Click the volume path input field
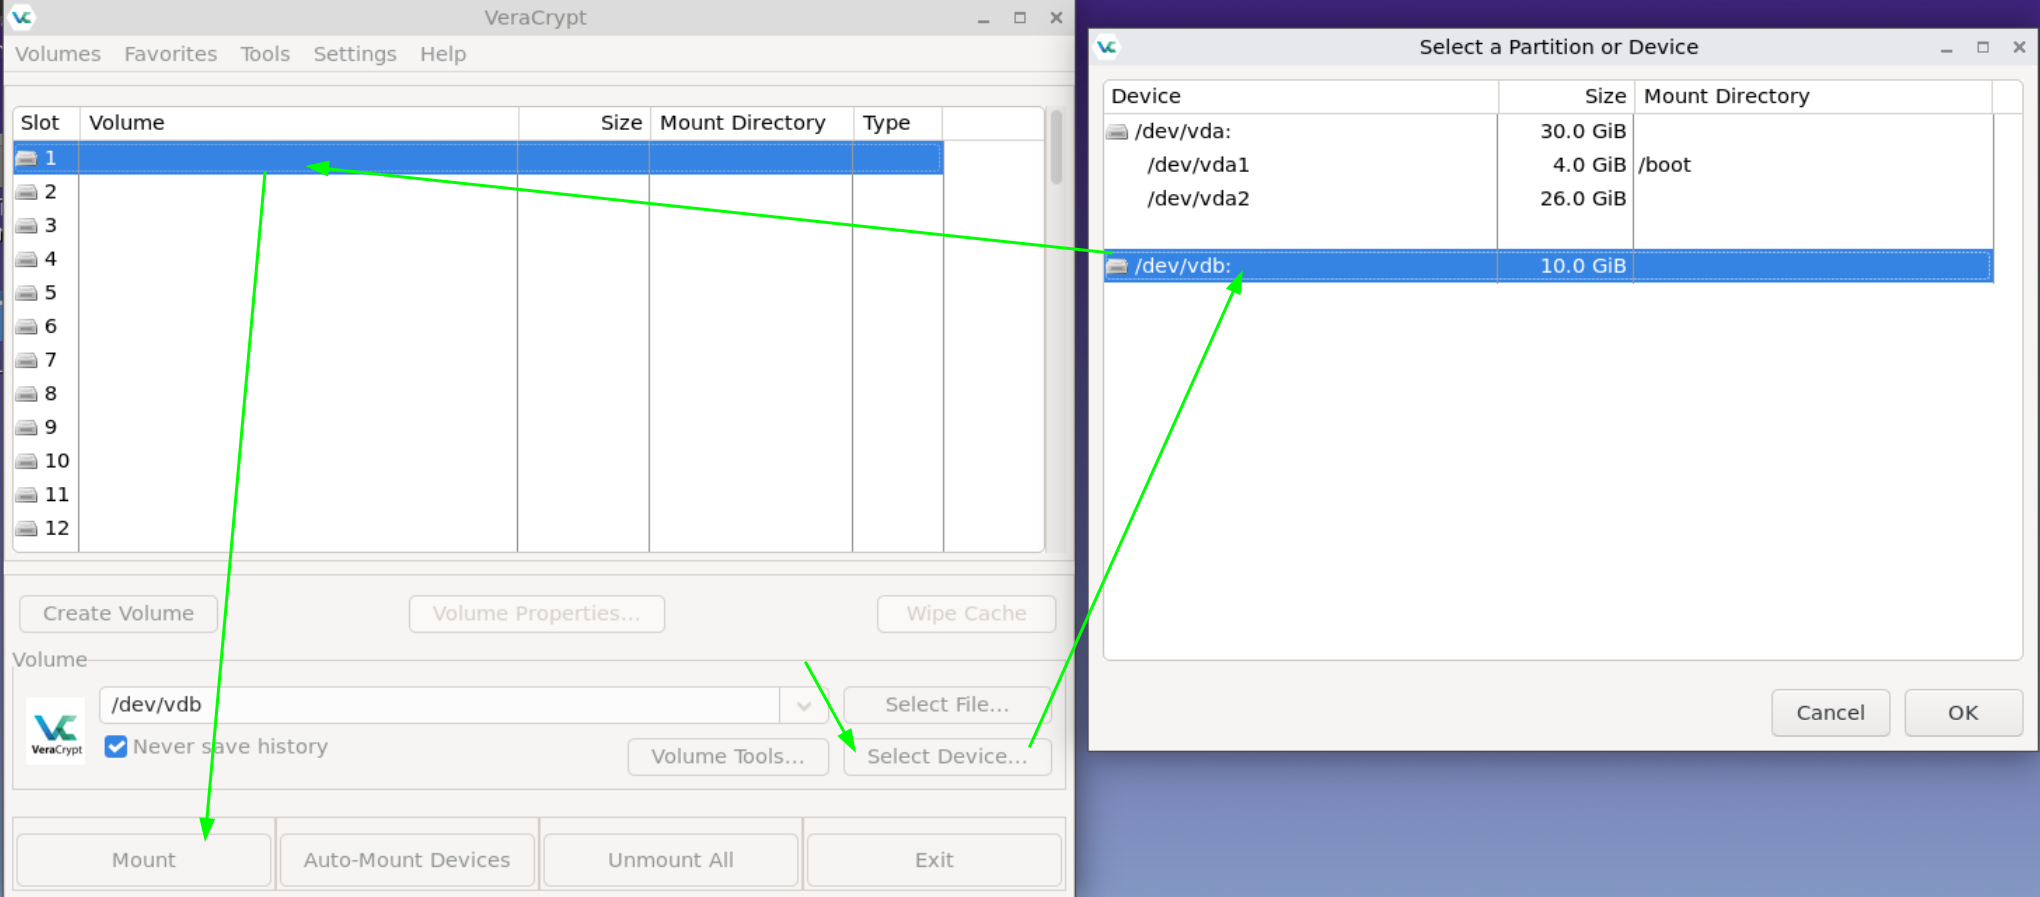Viewport: 2040px width, 897px height. 439,705
